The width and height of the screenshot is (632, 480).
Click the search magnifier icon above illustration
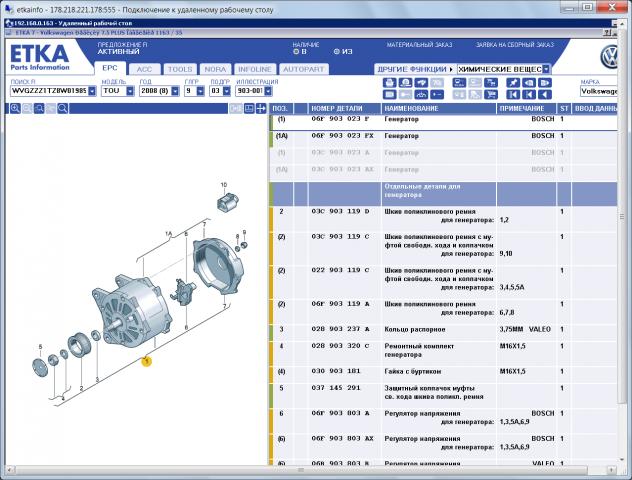62,108
